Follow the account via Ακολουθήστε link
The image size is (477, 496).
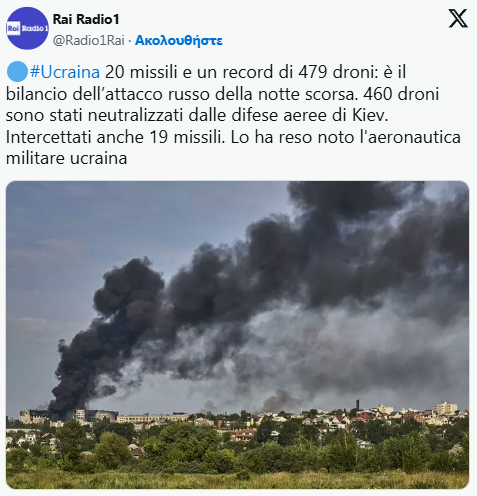click(x=179, y=40)
